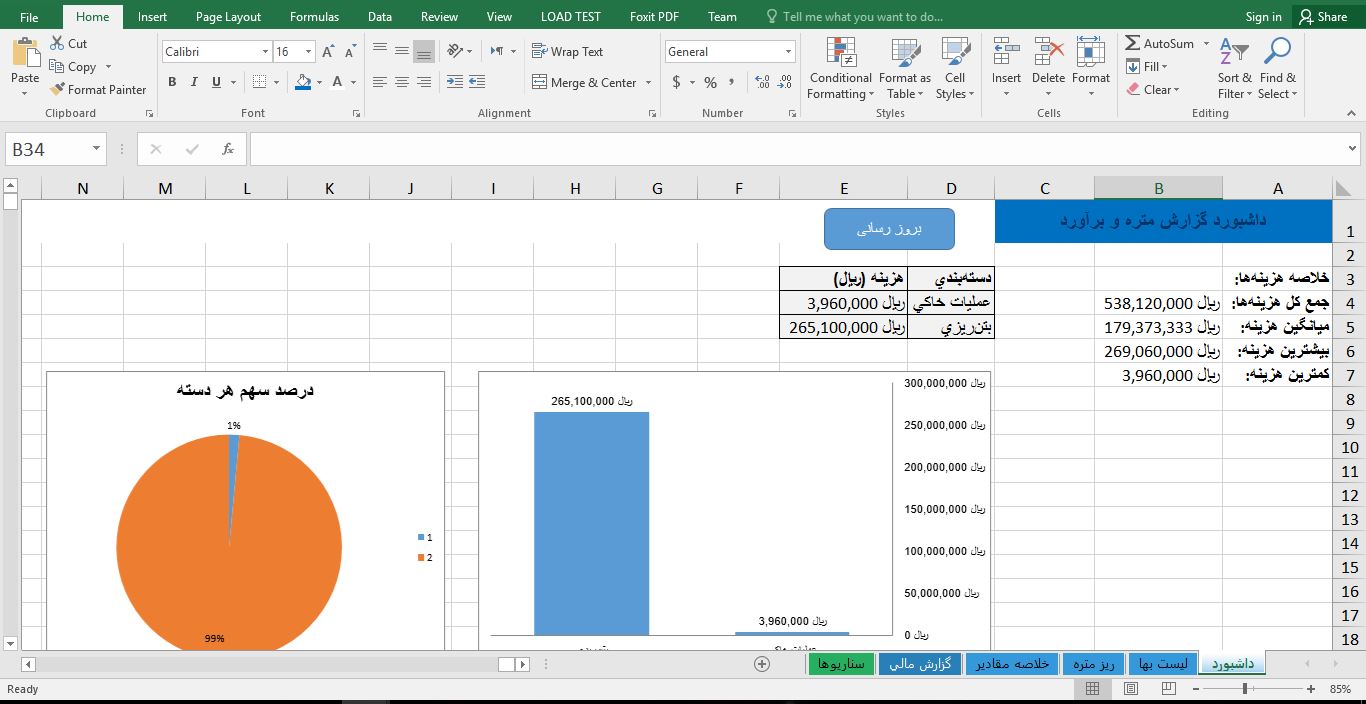This screenshot has height=704, width=1366.
Task: Open the File tab
Action: coord(29,16)
